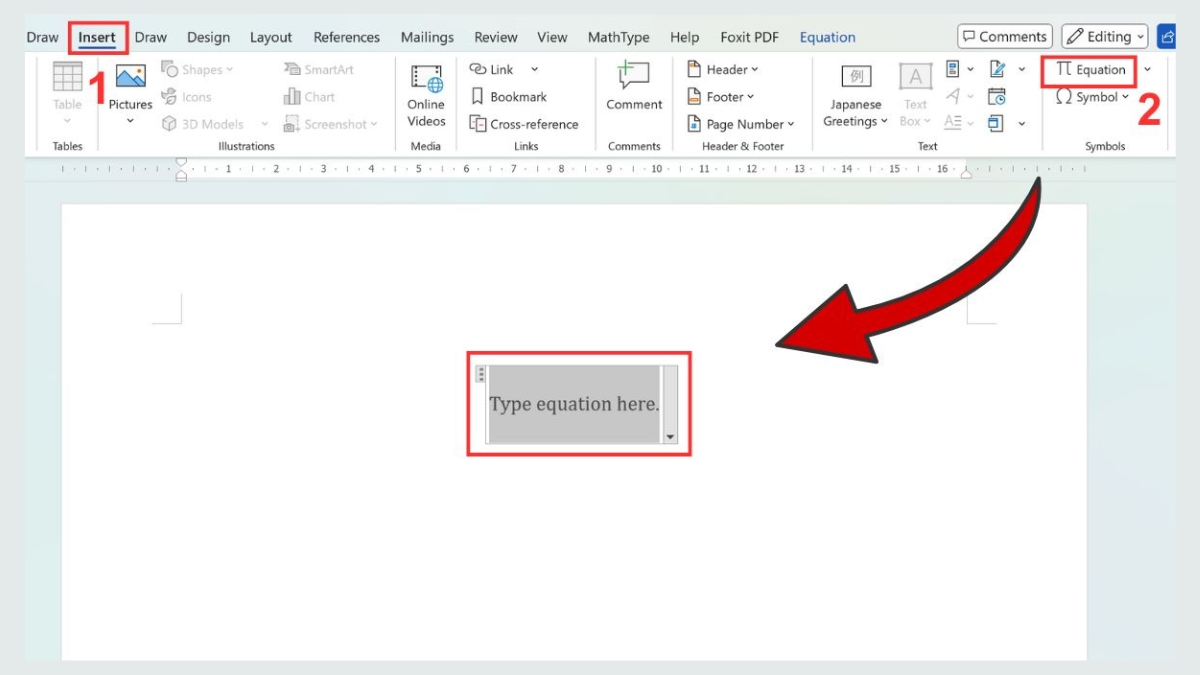
Task: Click the Pictures icon in Illustrations
Action: [130, 76]
